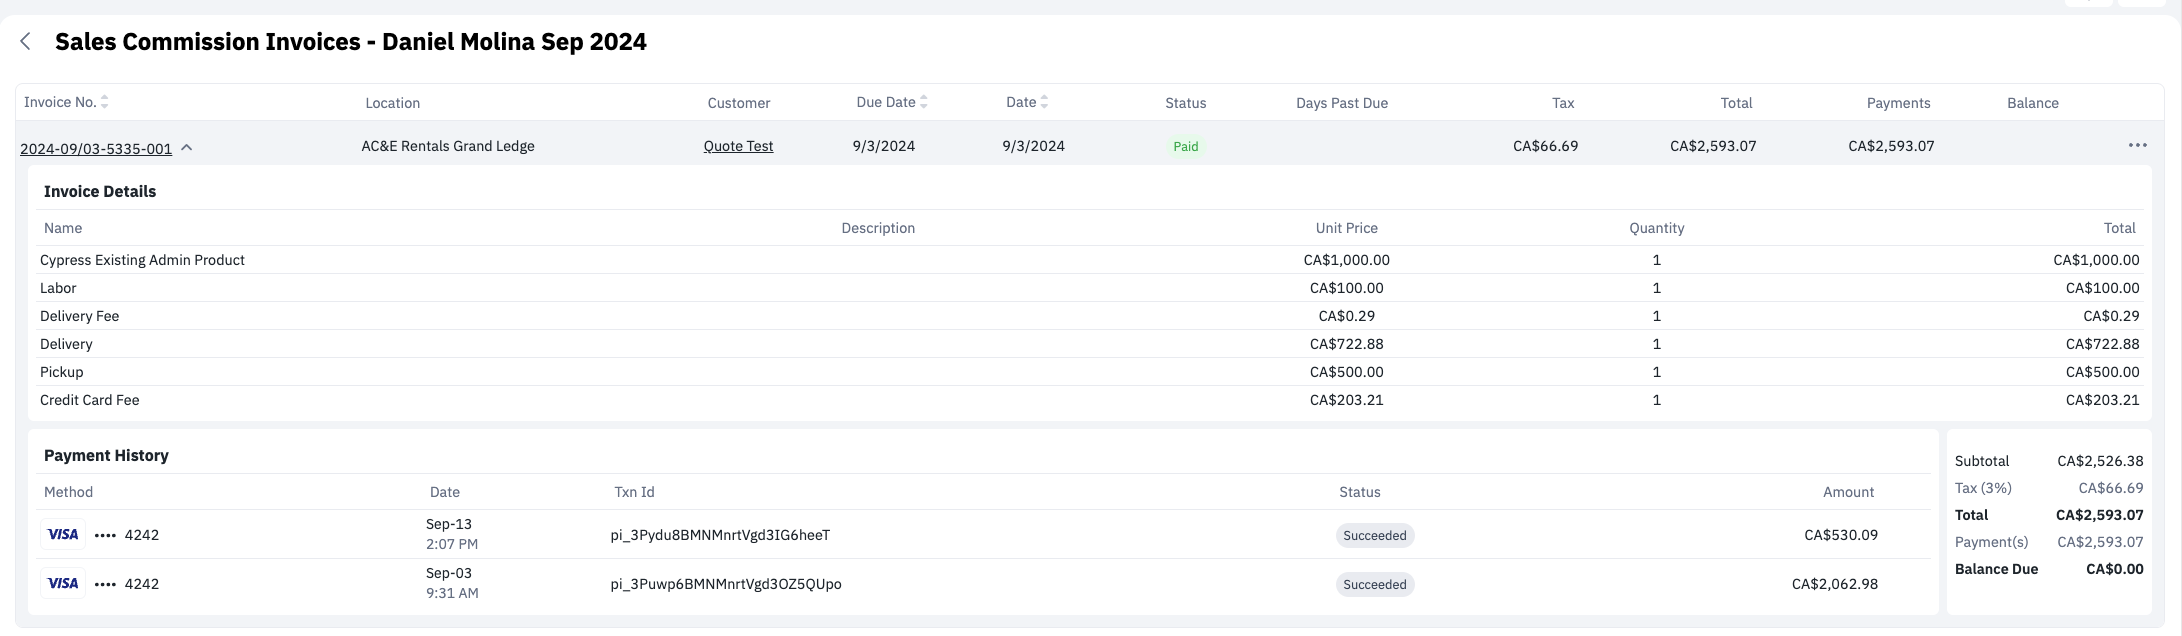2182x636 pixels.
Task: Select the Delivery Fee line item
Action: click(x=79, y=316)
